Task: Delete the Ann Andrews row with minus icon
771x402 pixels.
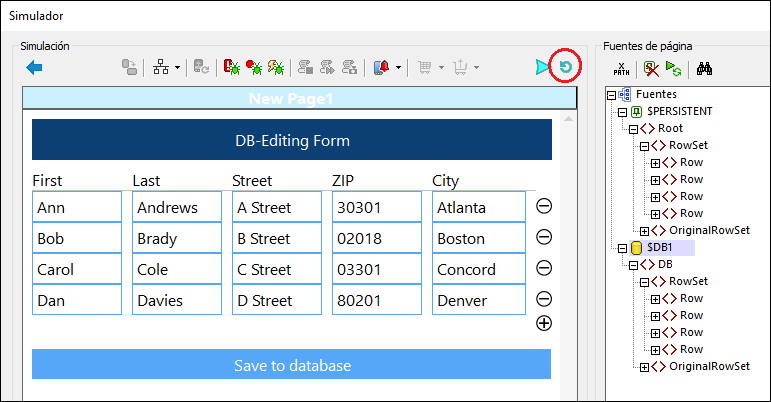Action: 544,207
